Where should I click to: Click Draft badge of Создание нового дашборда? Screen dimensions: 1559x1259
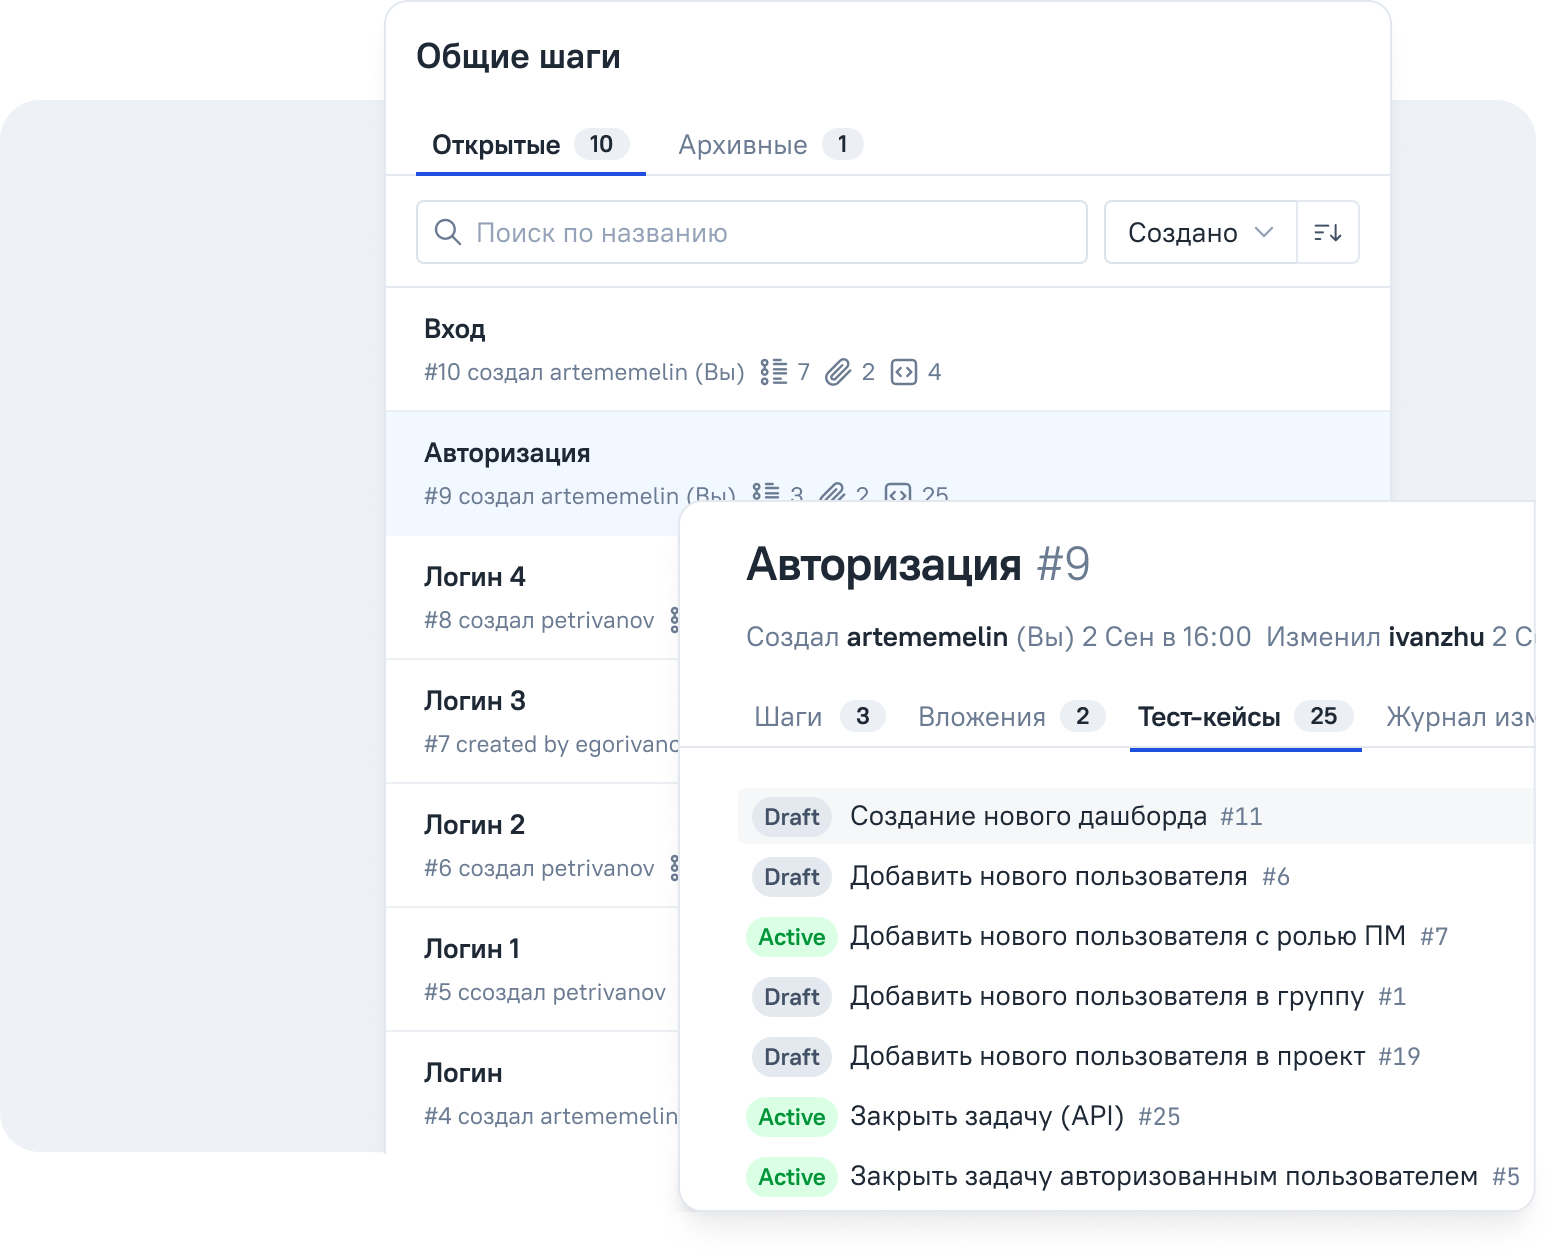tap(792, 817)
